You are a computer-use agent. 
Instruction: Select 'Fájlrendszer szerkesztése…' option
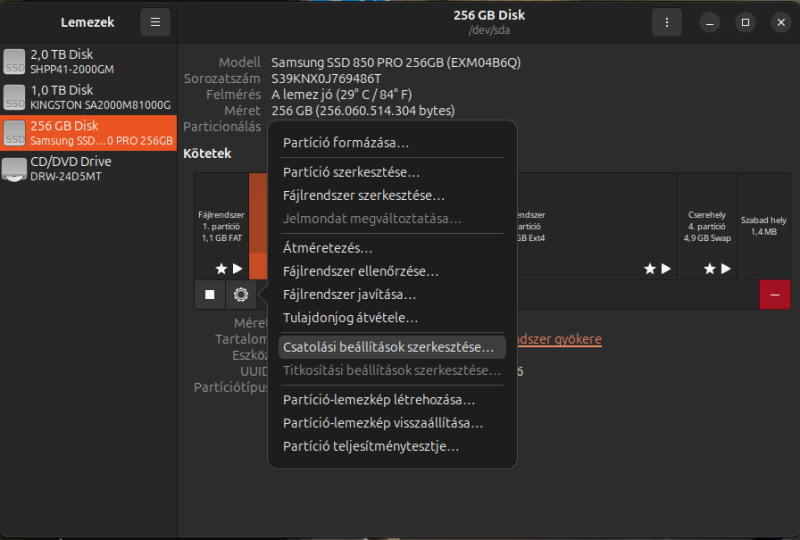(364, 196)
